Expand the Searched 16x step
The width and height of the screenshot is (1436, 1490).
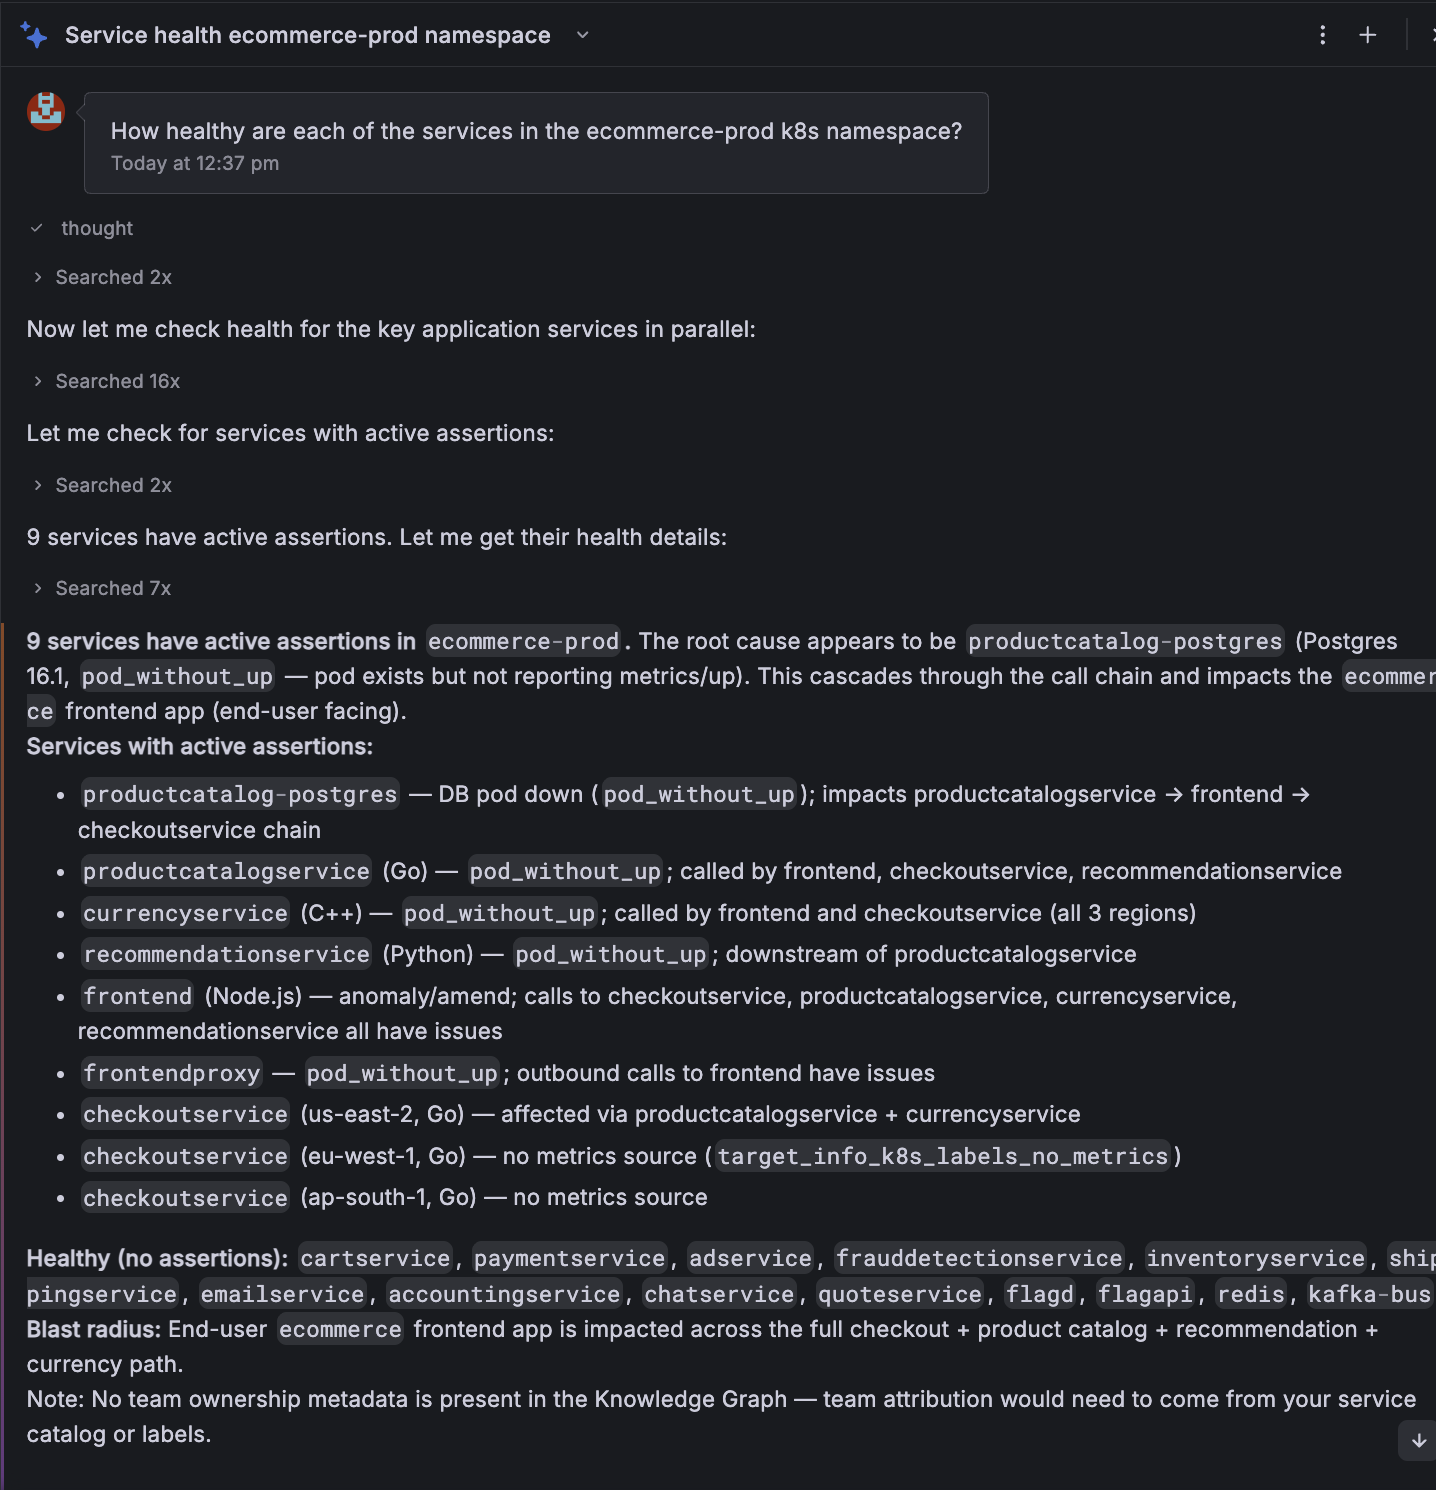click(x=106, y=381)
